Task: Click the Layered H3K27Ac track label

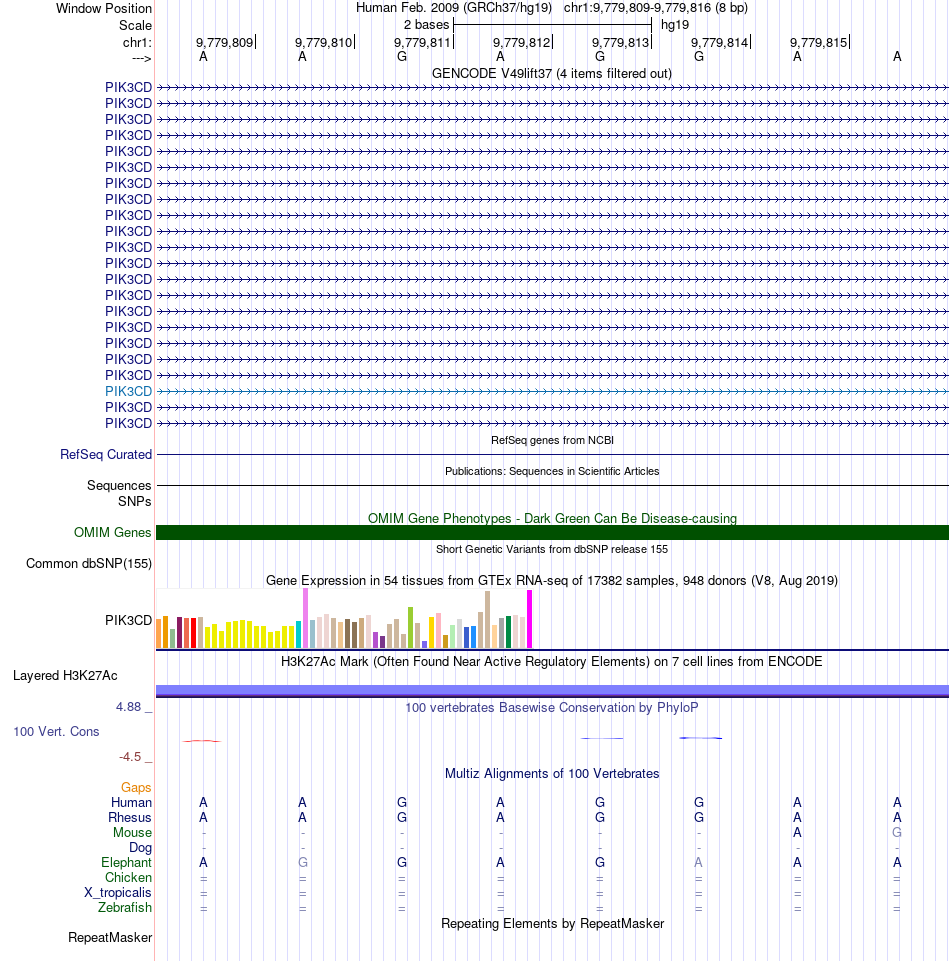Action: tap(65, 675)
